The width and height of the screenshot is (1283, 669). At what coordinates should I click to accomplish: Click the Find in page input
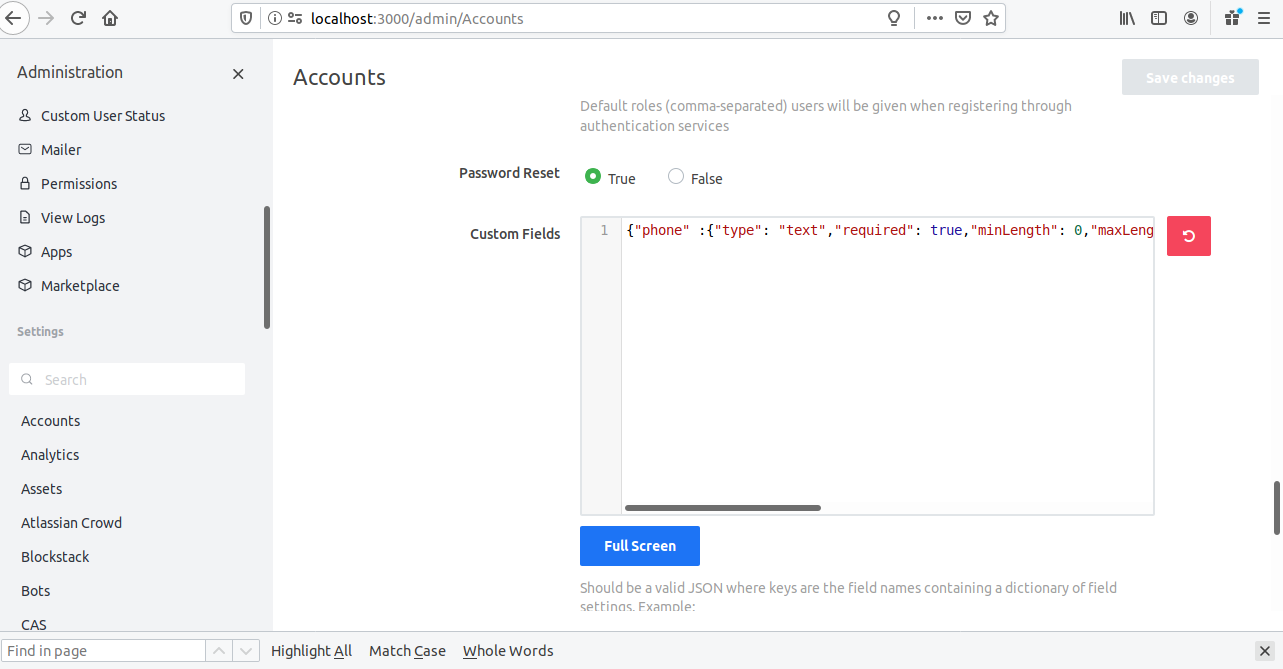103,651
